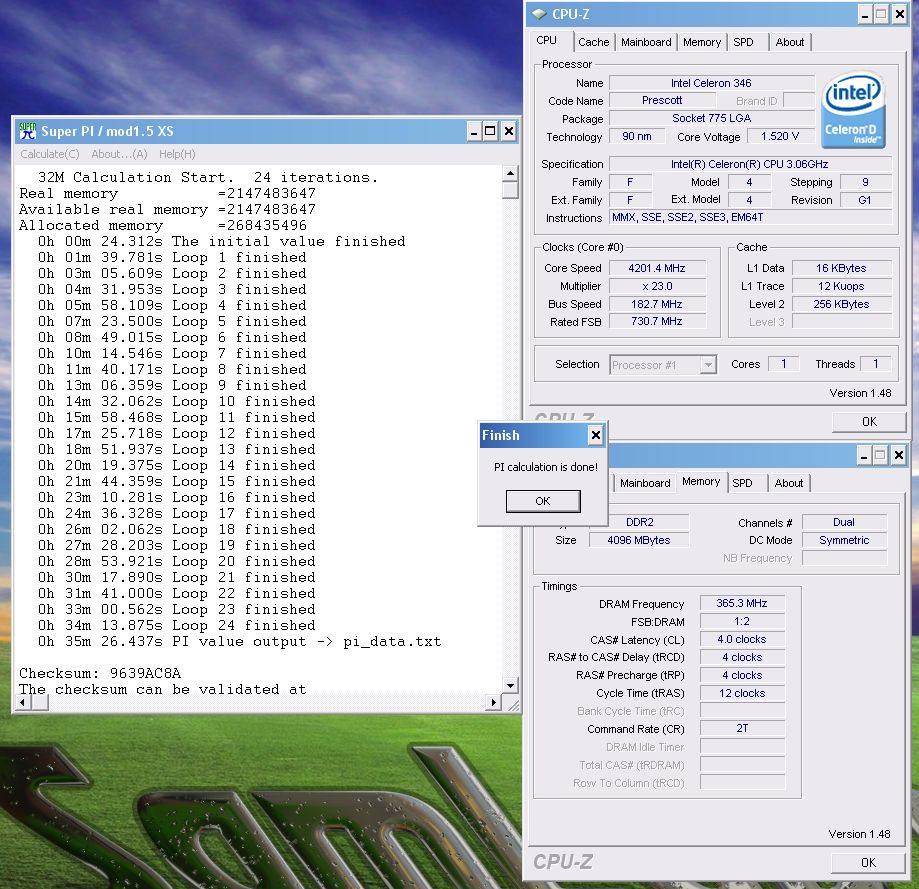Click the L1 Trace 12 Kuops value
The image size is (919, 889).
[841, 286]
